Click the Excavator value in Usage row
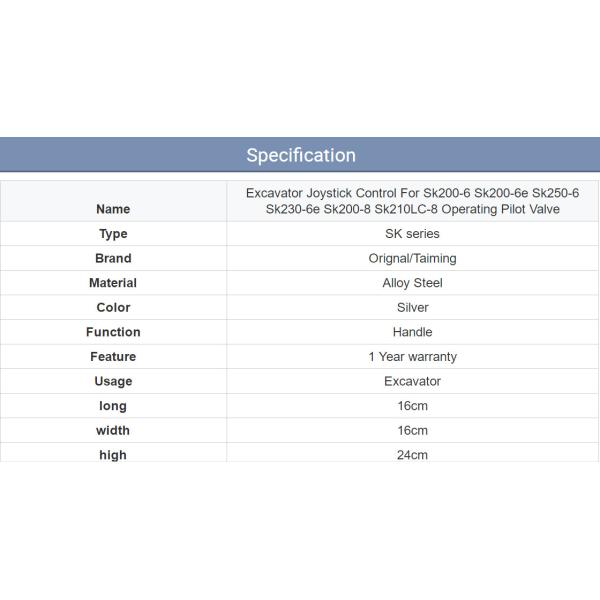600x600 pixels. (x=412, y=381)
